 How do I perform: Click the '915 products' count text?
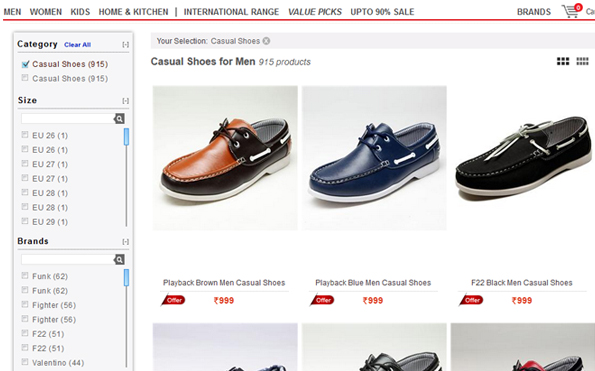pos(285,62)
